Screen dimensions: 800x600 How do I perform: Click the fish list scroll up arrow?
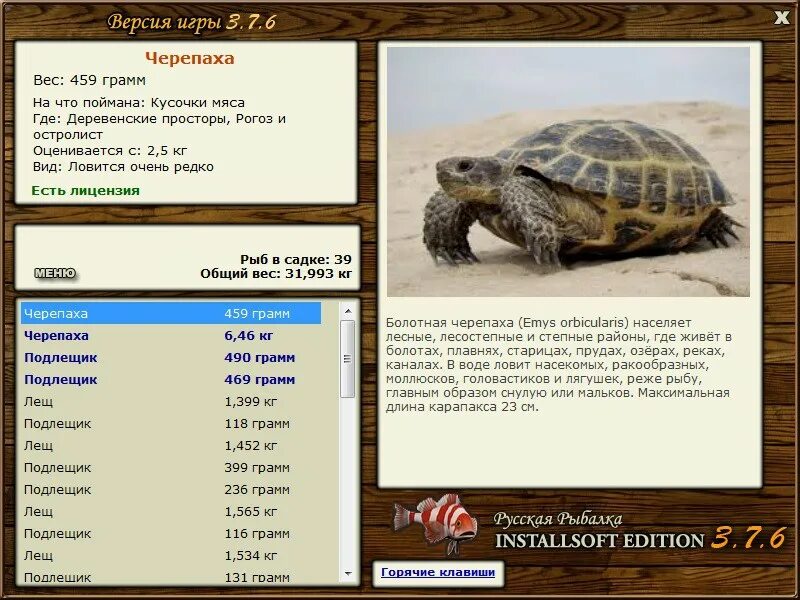click(348, 311)
